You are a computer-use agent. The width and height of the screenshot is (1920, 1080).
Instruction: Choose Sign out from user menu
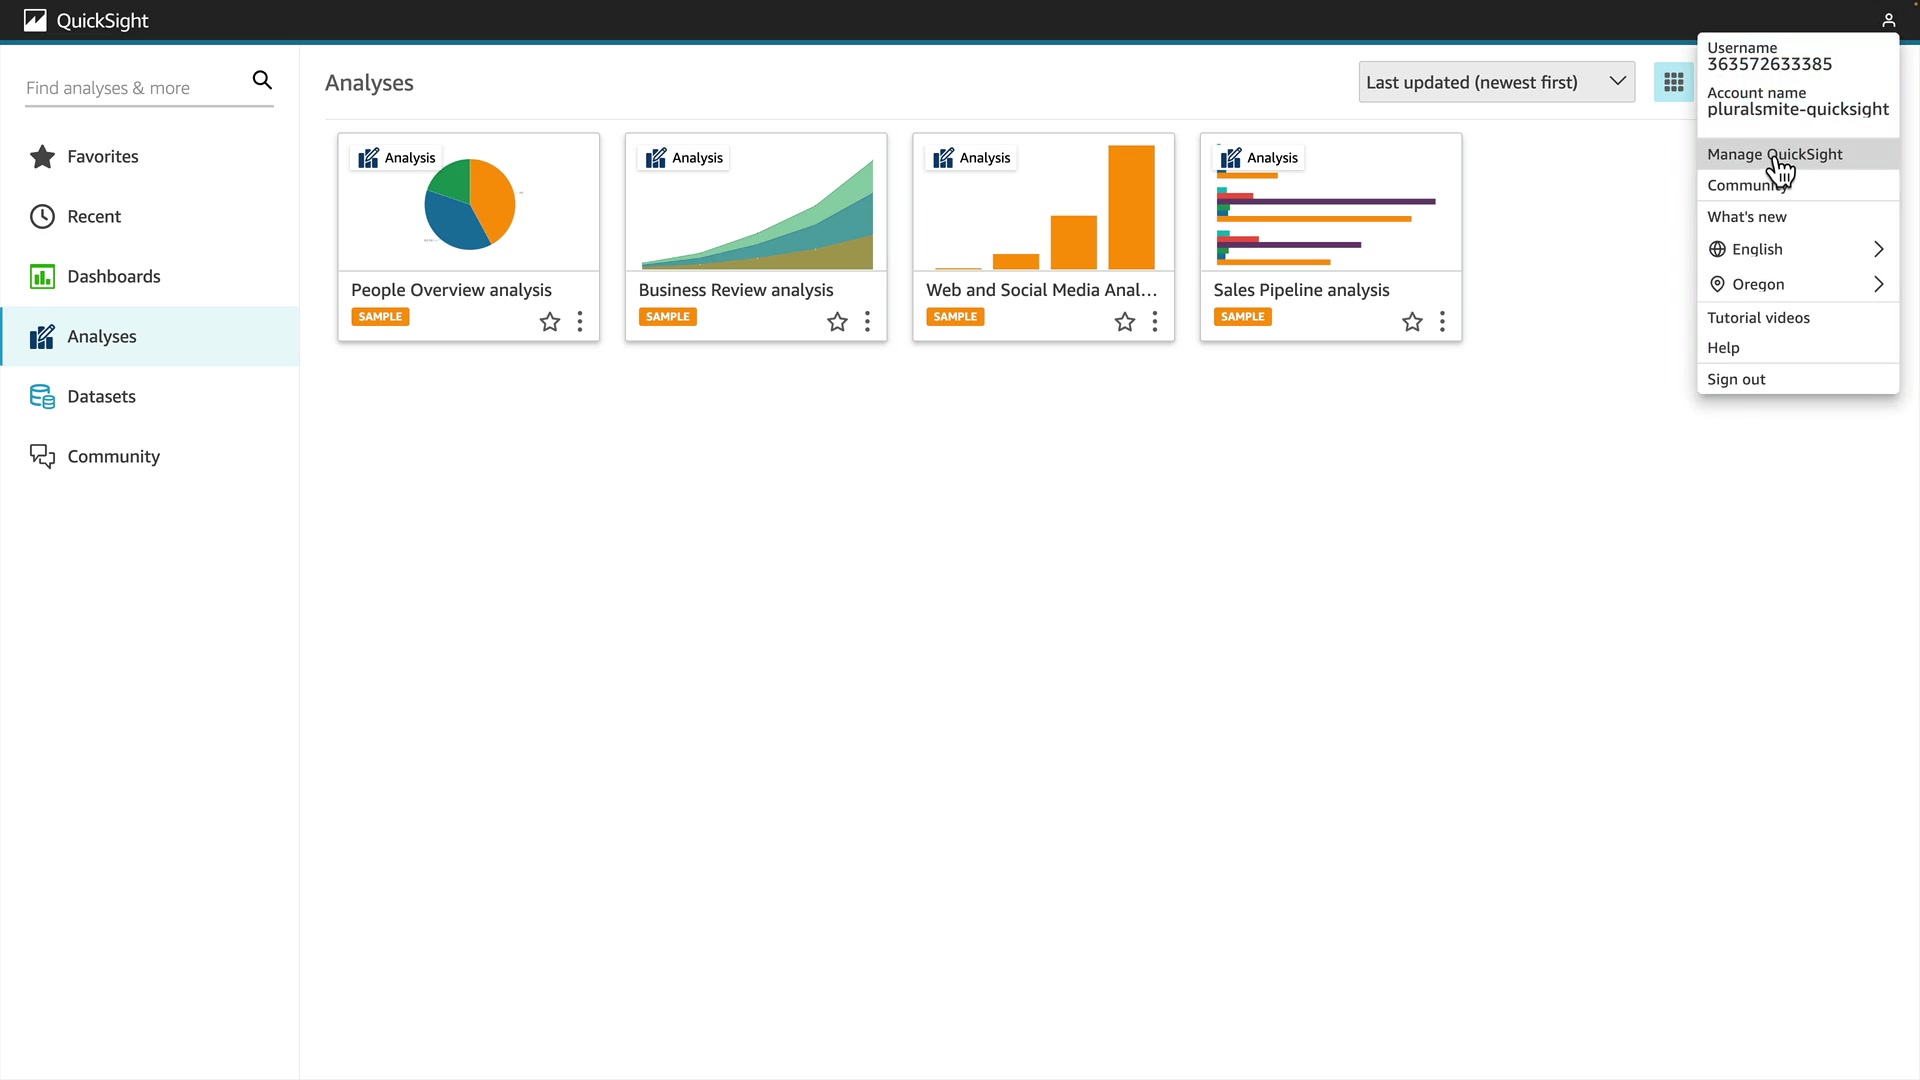1736,380
